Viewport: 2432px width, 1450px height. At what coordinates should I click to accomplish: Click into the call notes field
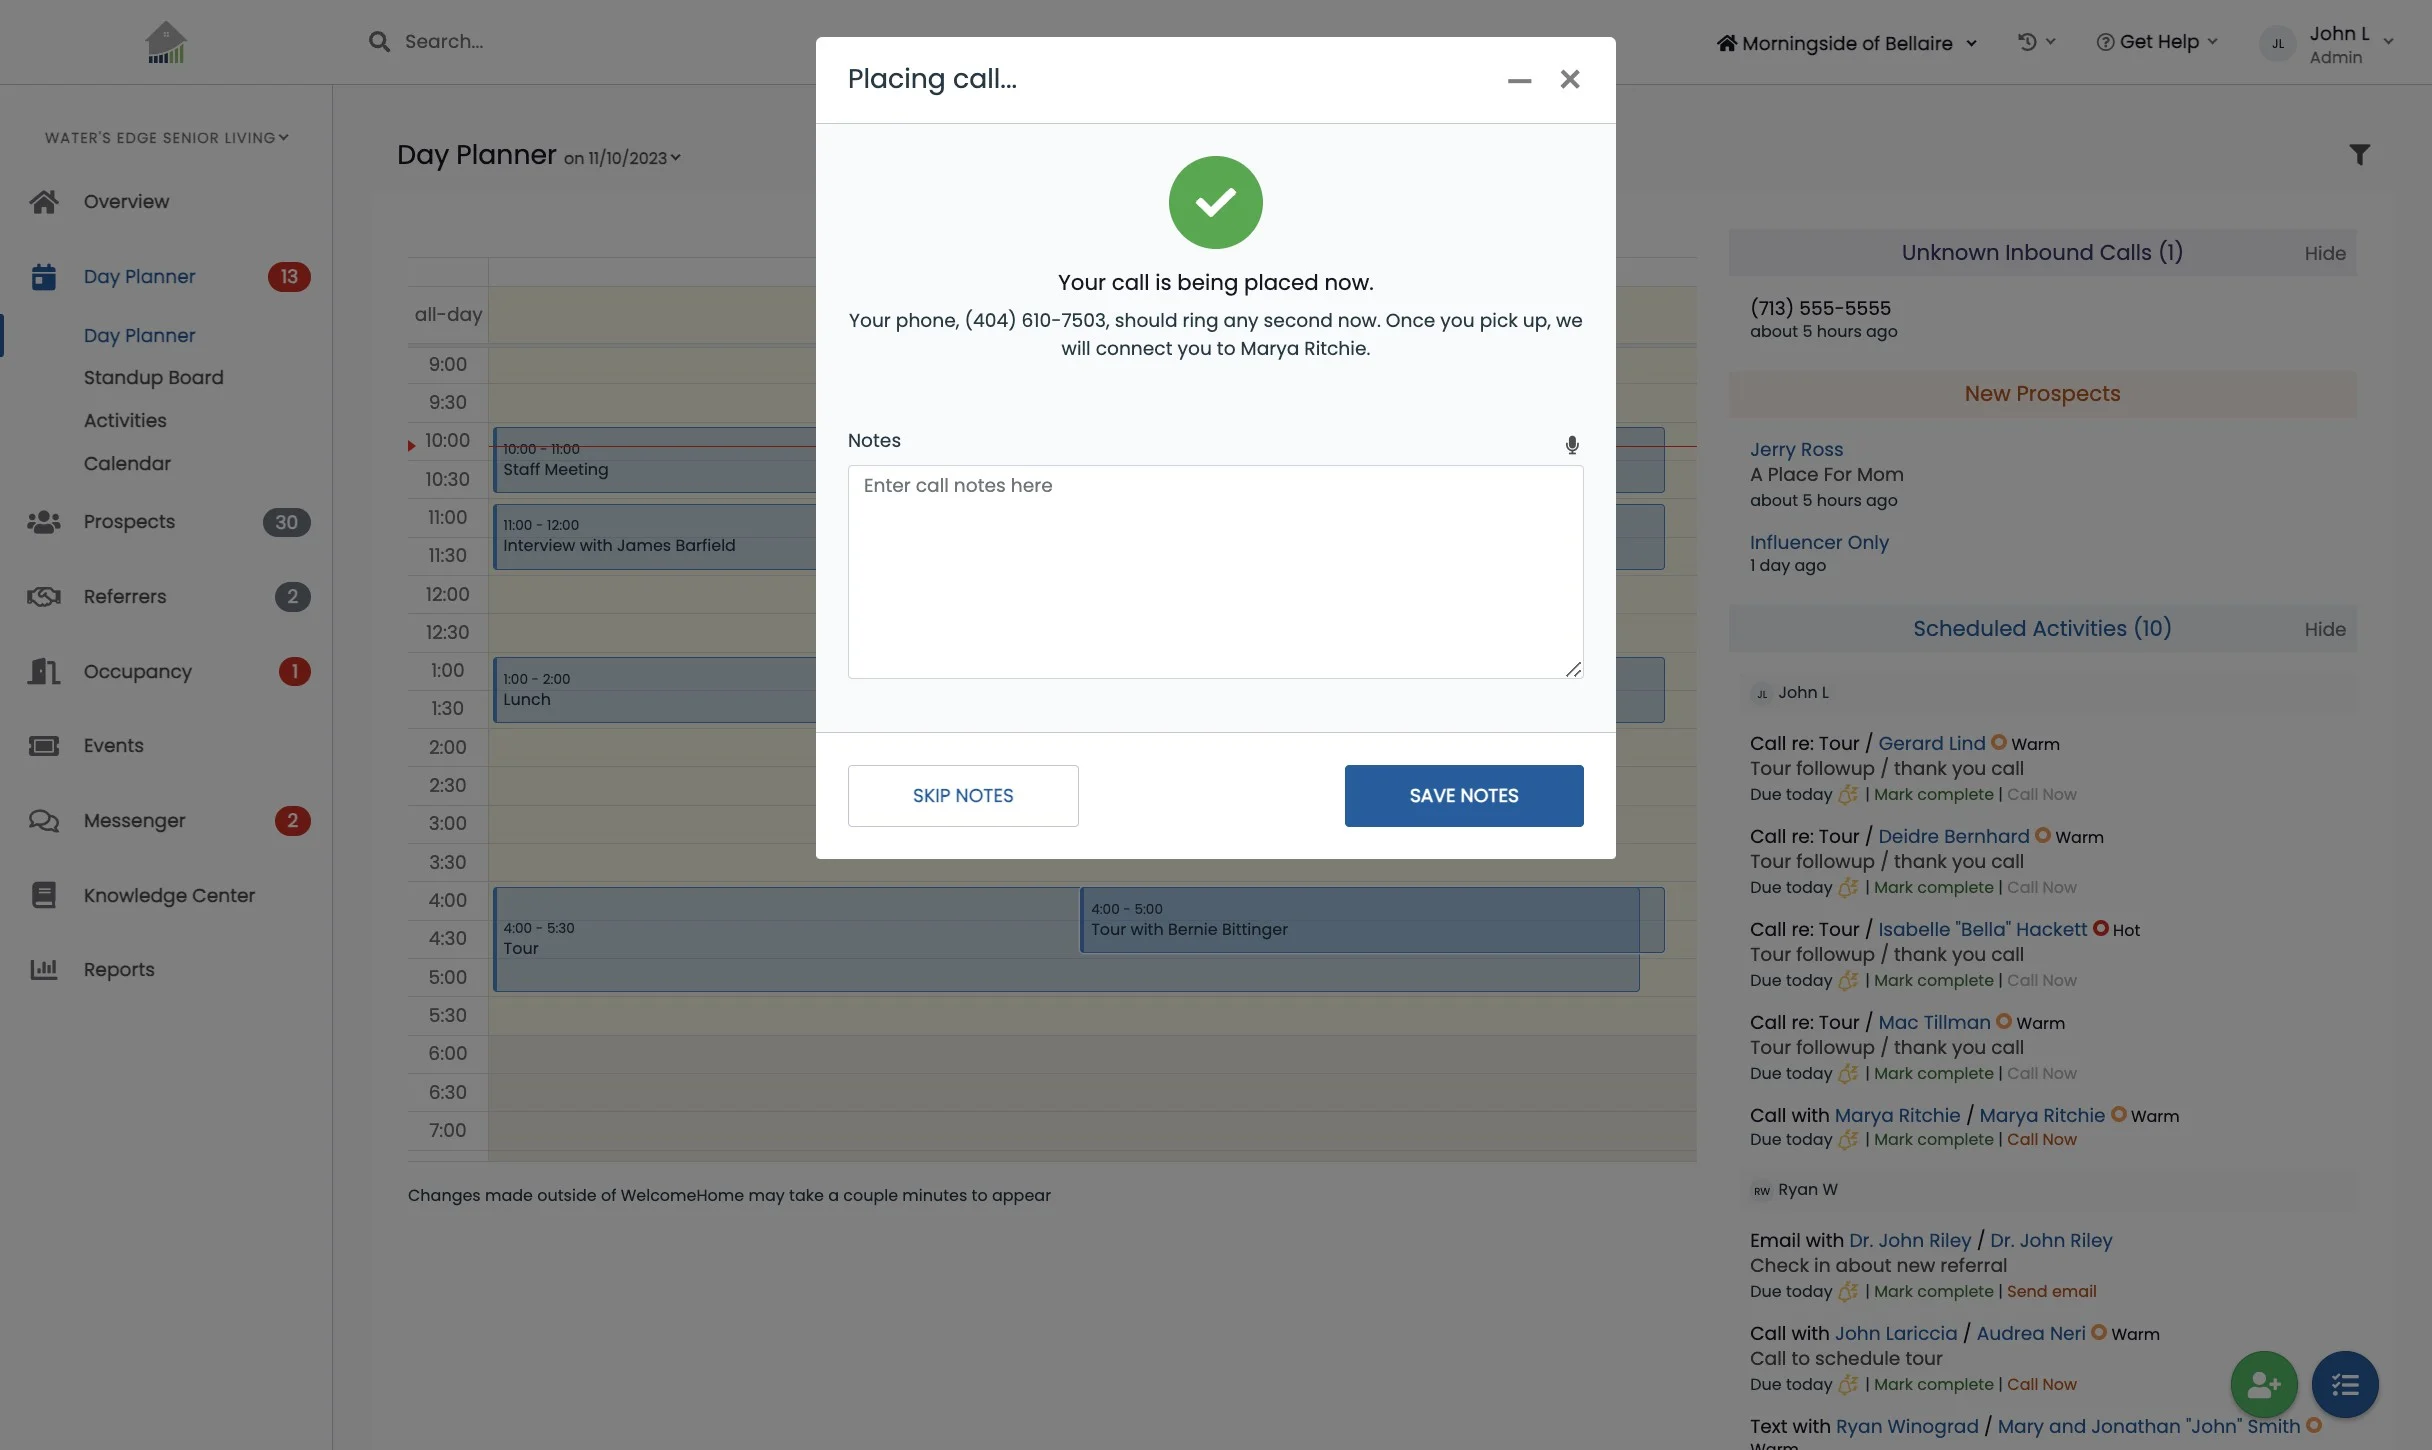pos(1215,572)
